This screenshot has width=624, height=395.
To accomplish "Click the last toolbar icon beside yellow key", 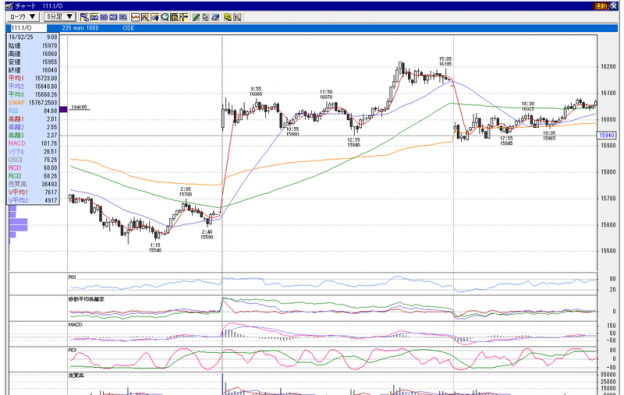I will (237, 17).
